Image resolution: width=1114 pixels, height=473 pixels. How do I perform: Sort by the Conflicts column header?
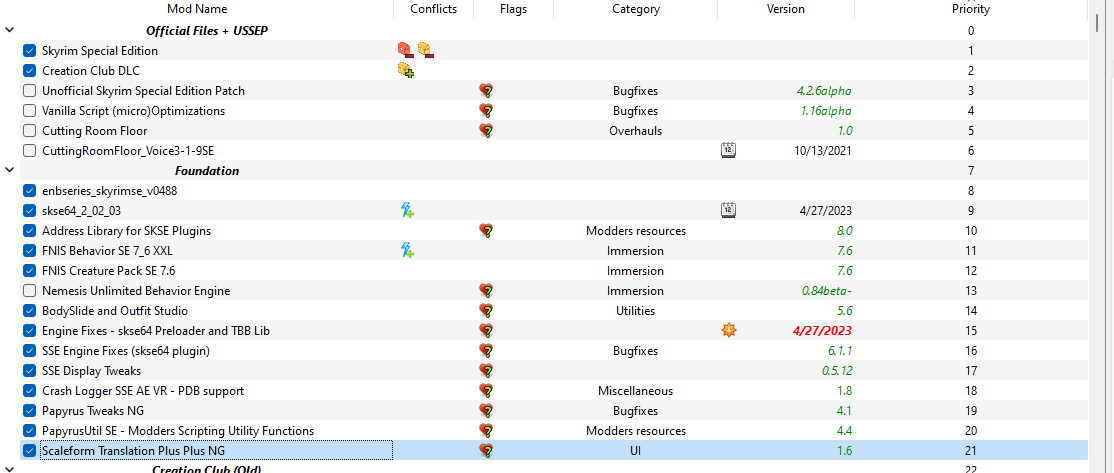coord(433,9)
